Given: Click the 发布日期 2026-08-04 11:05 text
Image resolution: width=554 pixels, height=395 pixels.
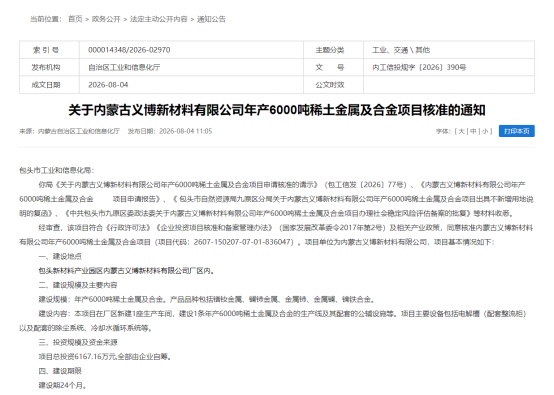Looking at the screenshot, I should [x=170, y=131].
